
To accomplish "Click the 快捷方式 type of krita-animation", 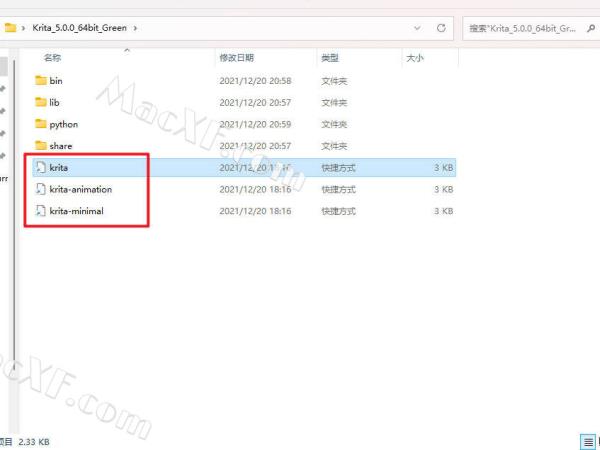I will pos(338,189).
